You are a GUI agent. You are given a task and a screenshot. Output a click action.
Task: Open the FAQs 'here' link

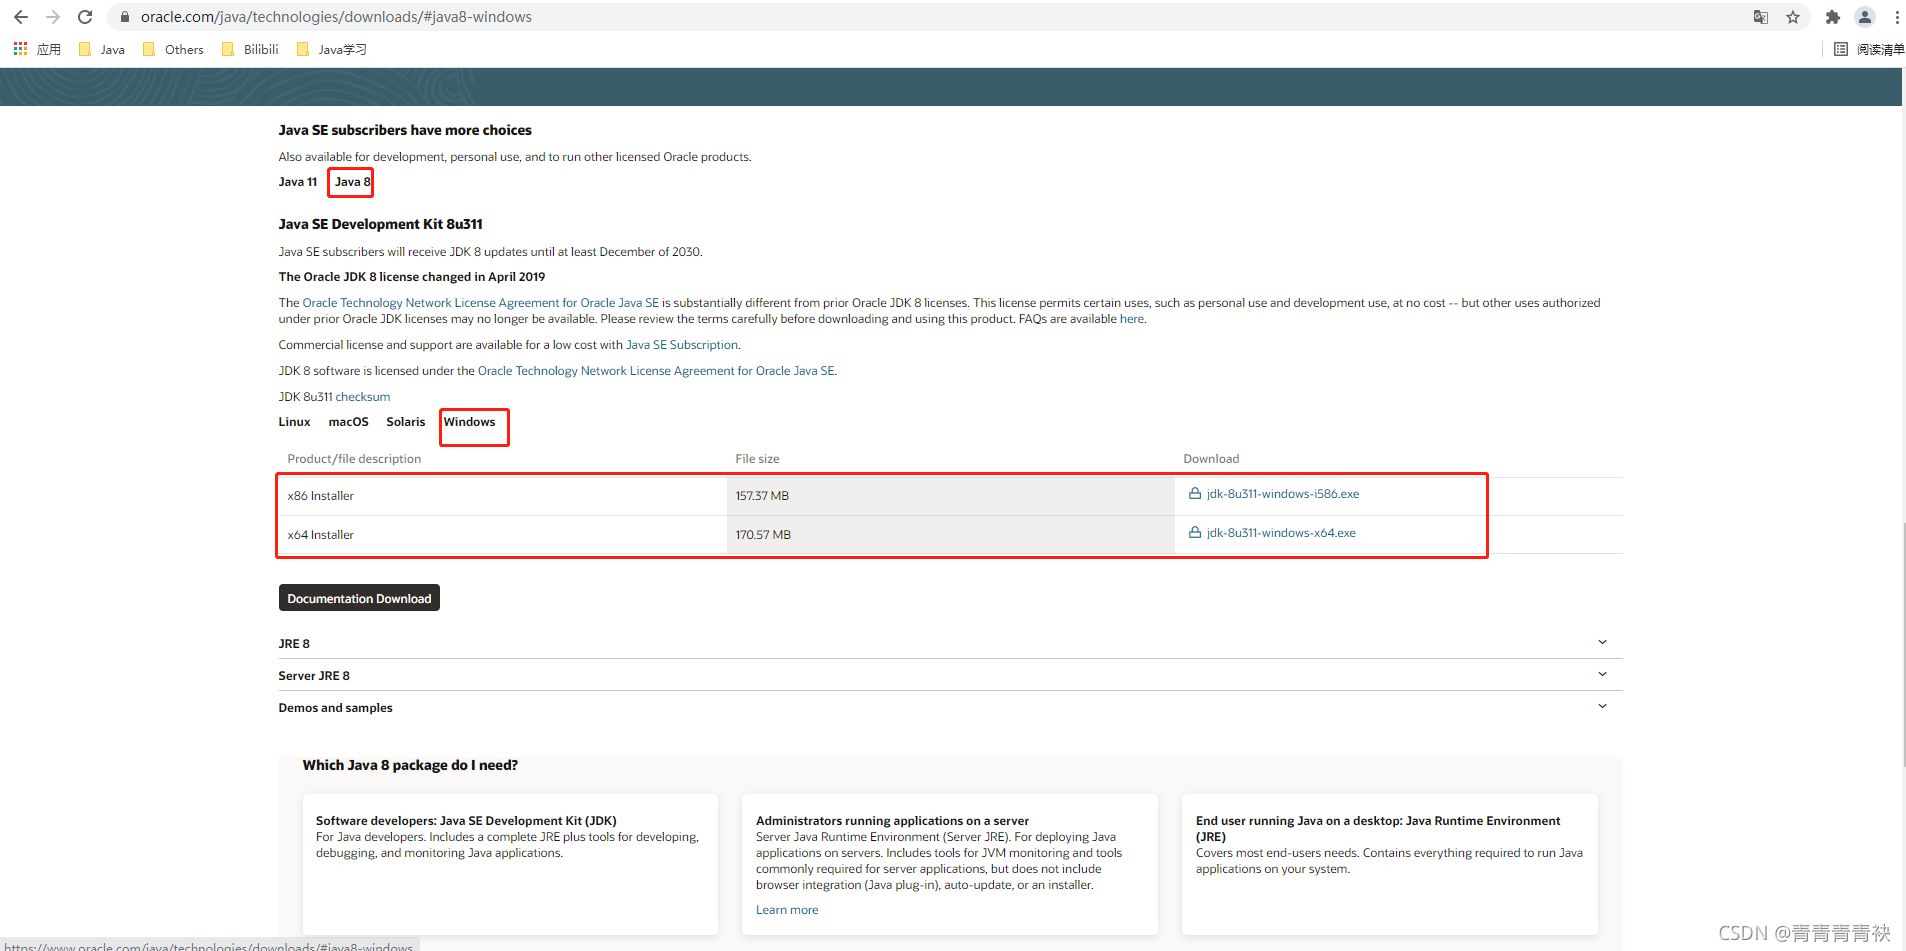pyautogui.click(x=1132, y=319)
